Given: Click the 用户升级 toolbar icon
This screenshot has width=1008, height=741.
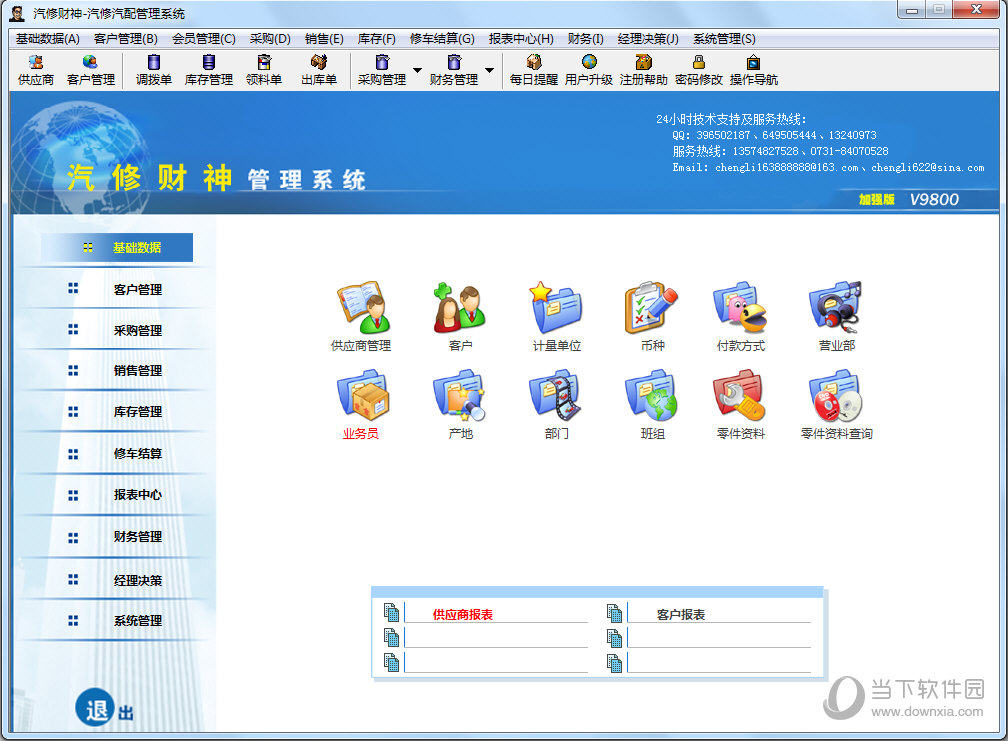Looking at the screenshot, I should coord(589,70).
